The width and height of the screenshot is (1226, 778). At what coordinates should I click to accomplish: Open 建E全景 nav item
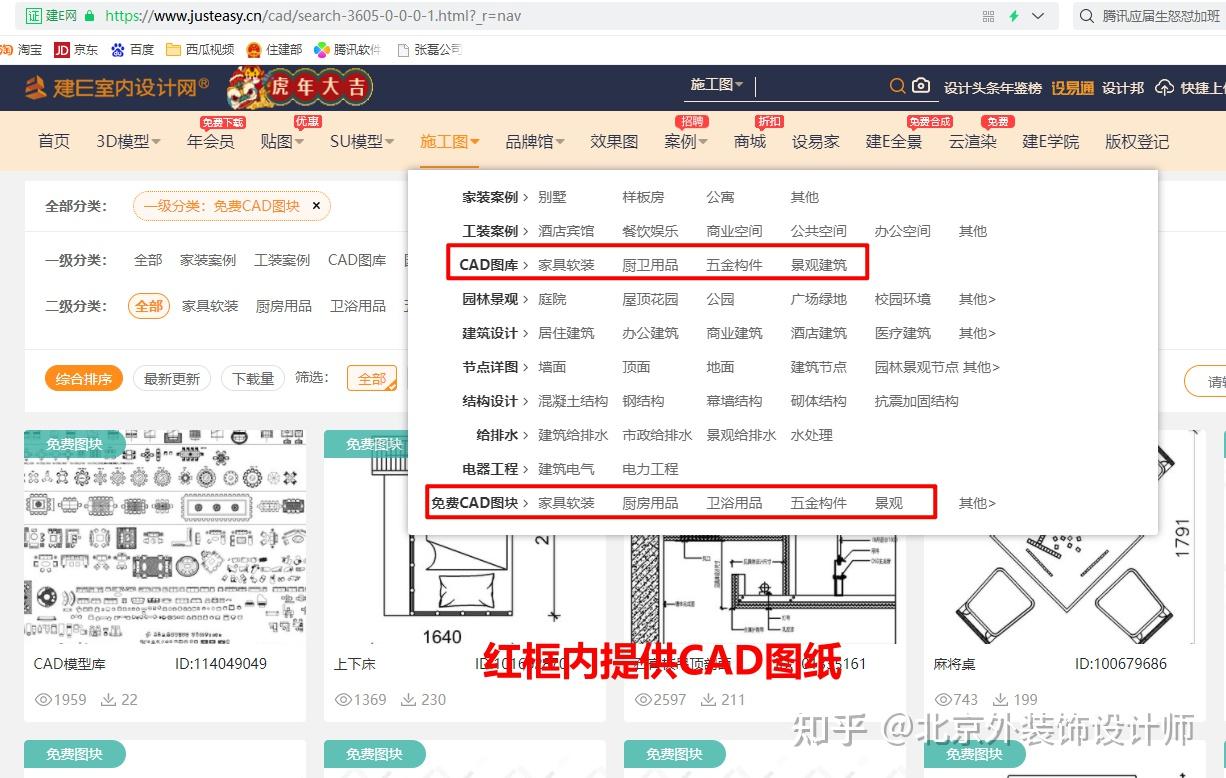click(894, 142)
